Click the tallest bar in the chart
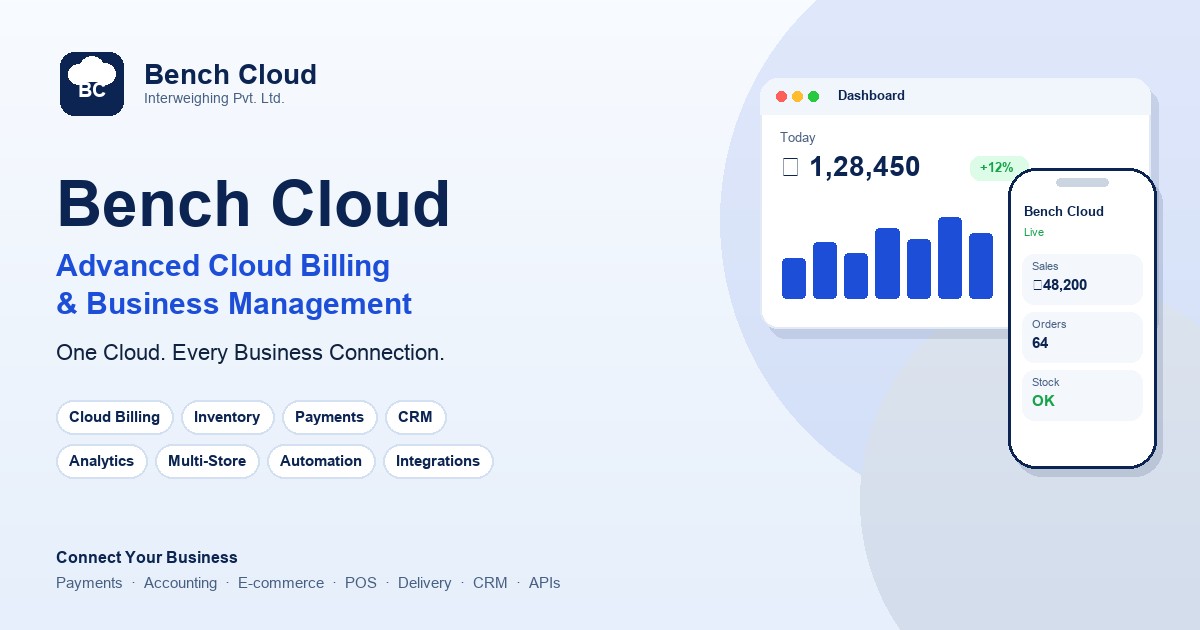The image size is (1200, 630). [950, 258]
